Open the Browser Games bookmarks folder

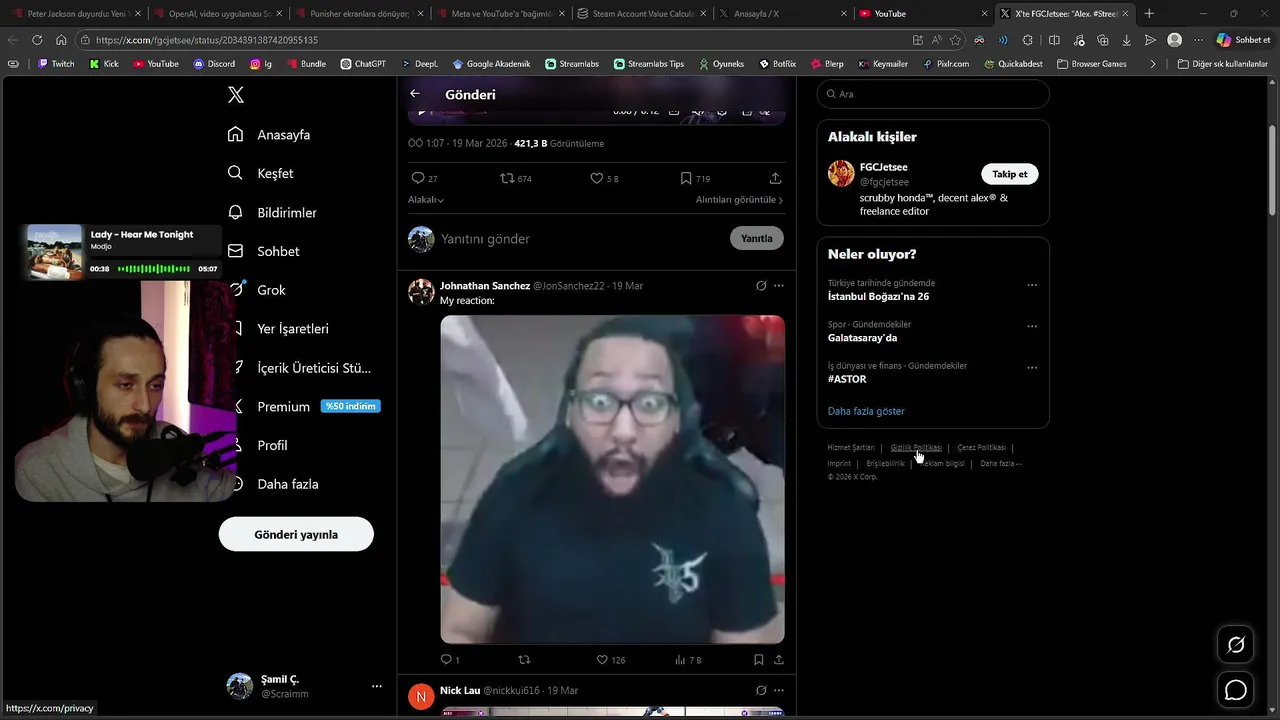(1091, 64)
